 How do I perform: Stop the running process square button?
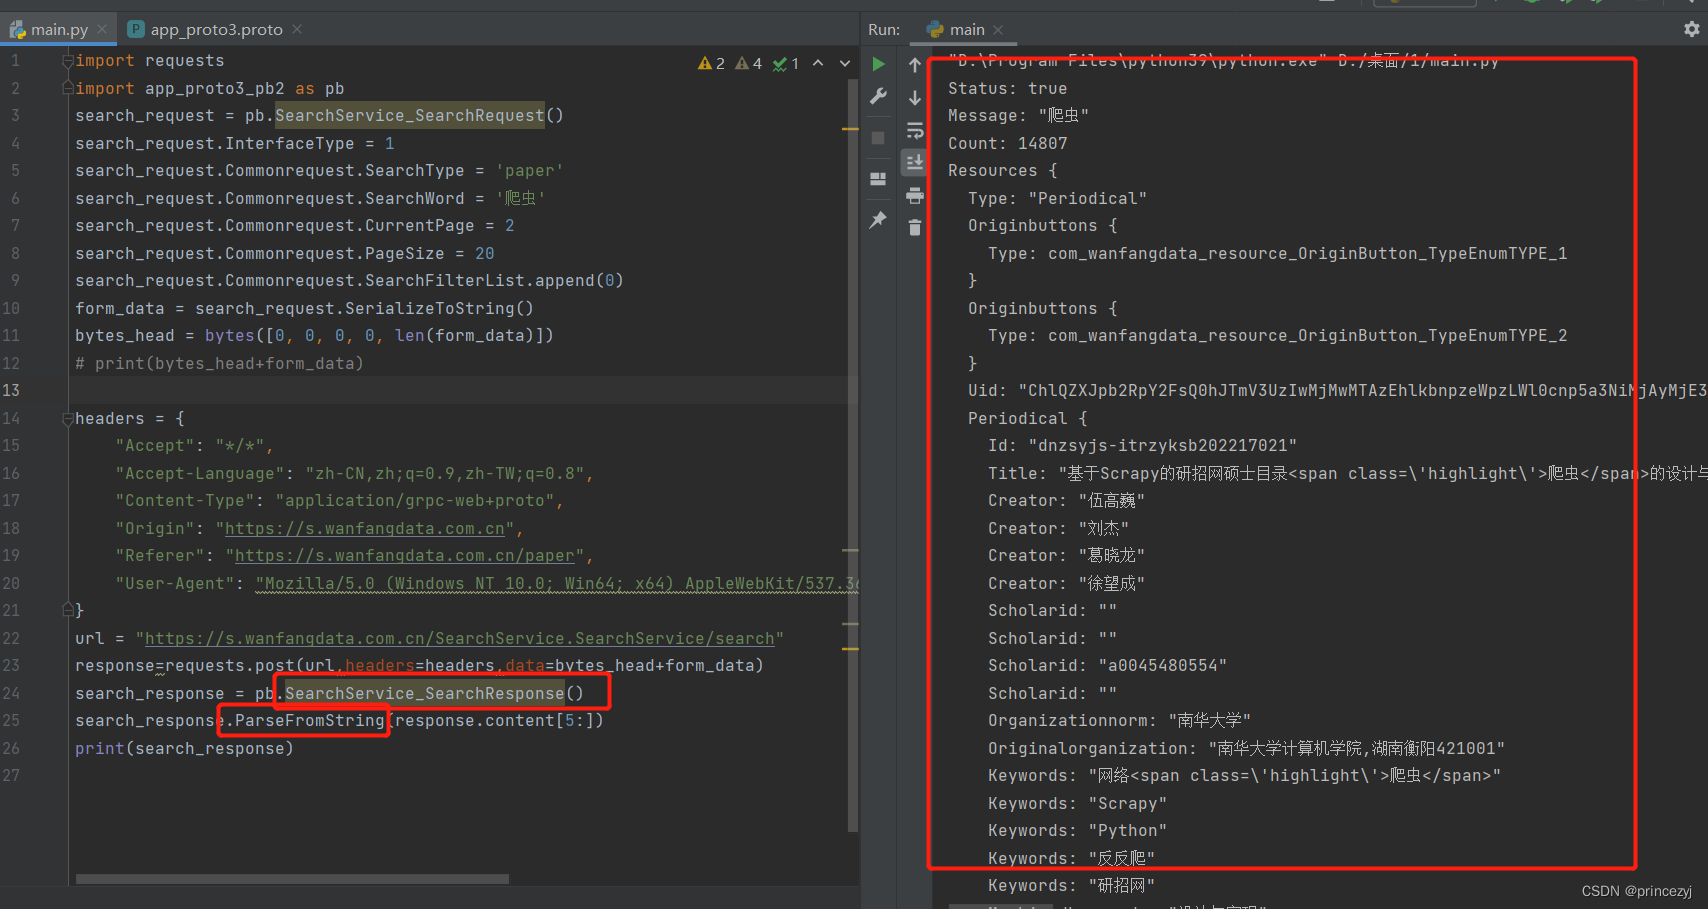coord(878,138)
